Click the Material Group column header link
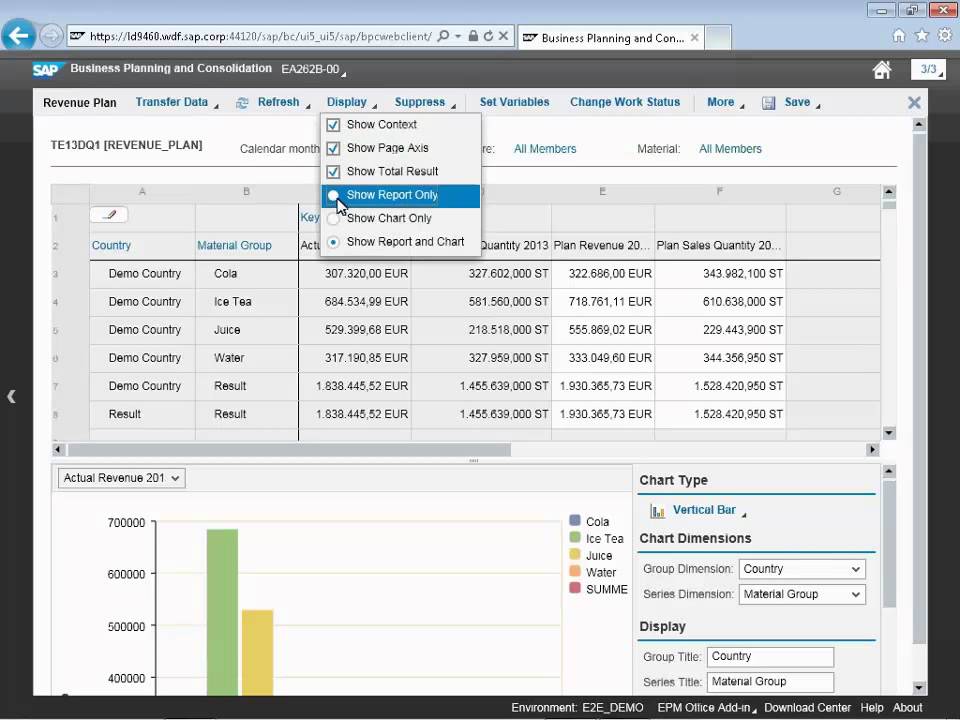 tap(234, 246)
